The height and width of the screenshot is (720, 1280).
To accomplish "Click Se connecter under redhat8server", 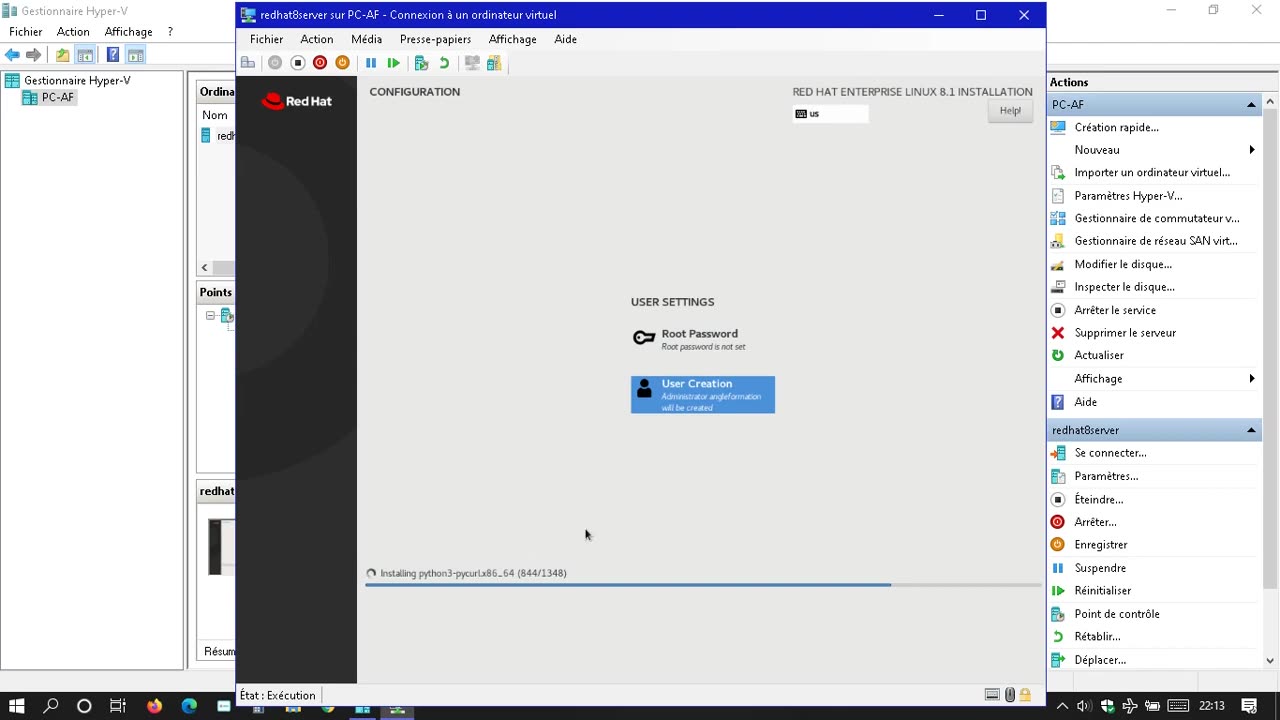I will pyautogui.click(x=1110, y=453).
